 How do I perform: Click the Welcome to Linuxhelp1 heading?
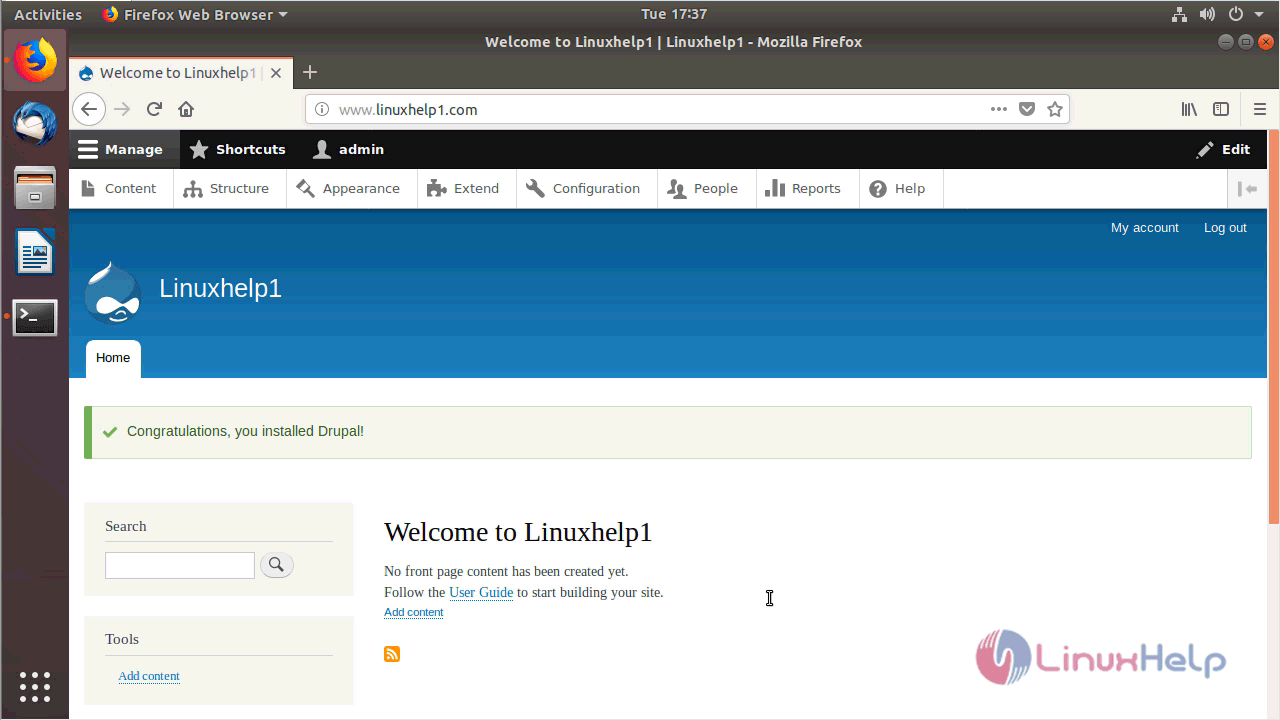518,532
